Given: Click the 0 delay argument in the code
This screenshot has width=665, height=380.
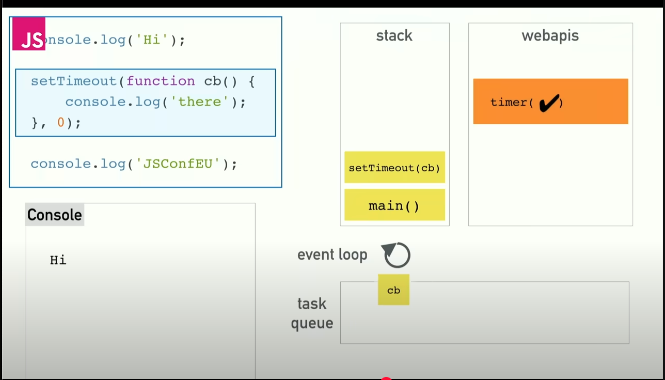Looking at the screenshot, I should (61, 123).
